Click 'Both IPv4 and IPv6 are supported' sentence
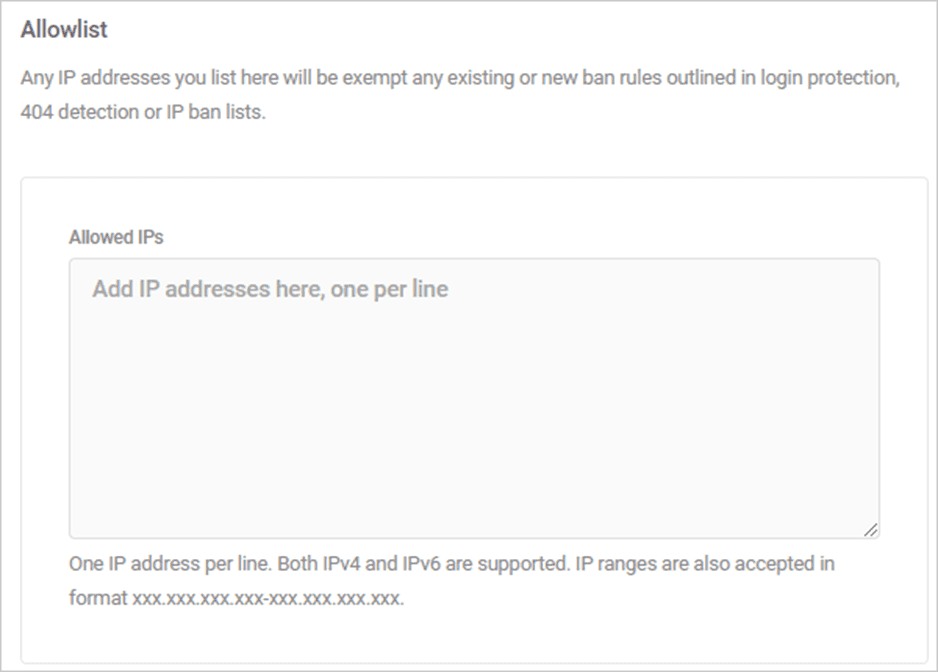This screenshot has width=938, height=672. pyautogui.click(x=424, y=564)
